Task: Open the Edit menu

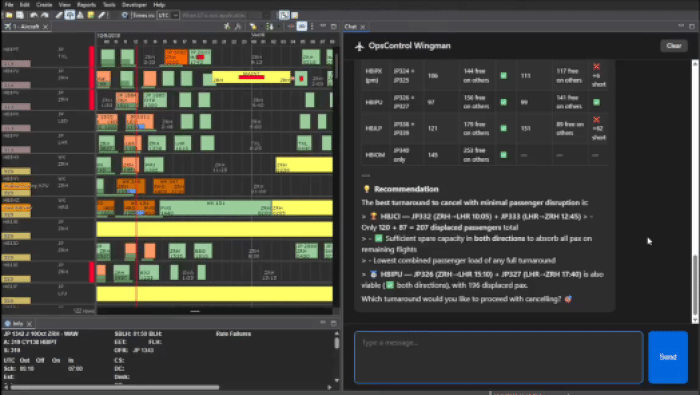Action: (25, 4)
